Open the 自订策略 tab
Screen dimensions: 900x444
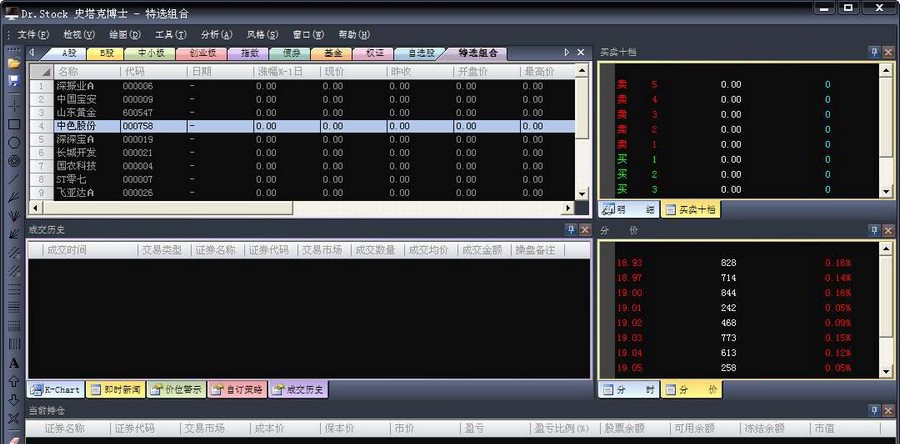[x=237, y=390]
